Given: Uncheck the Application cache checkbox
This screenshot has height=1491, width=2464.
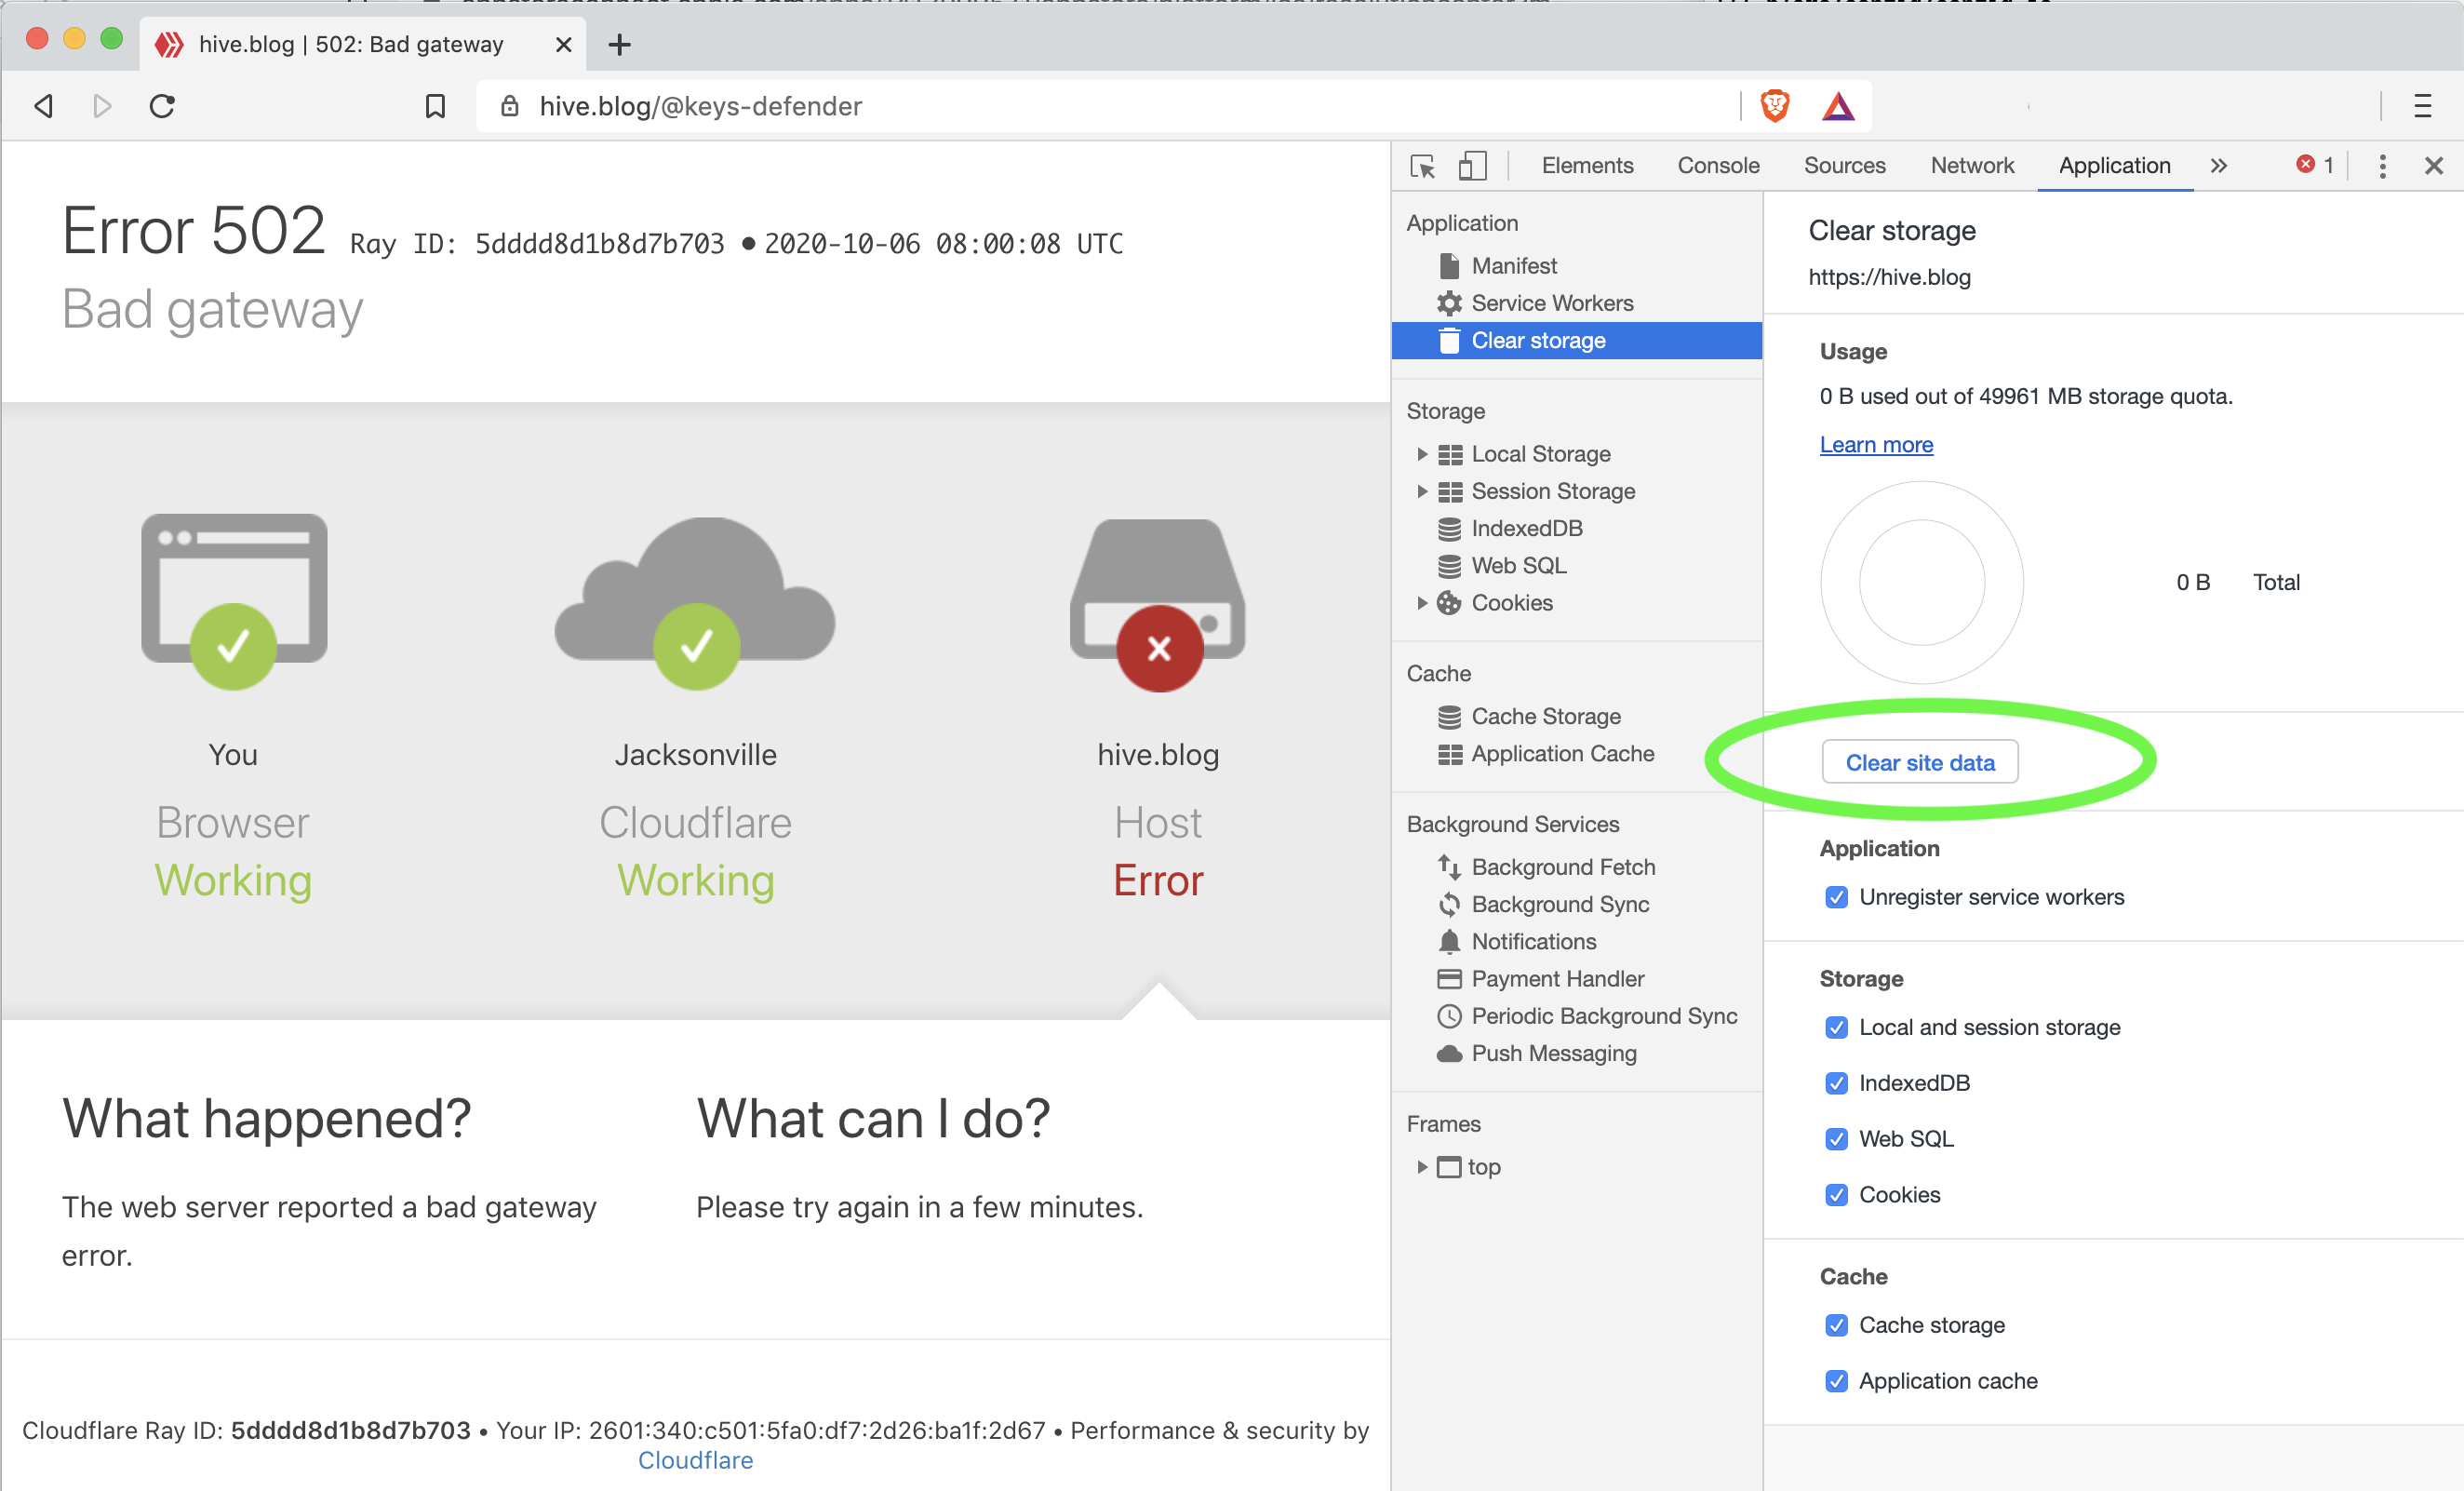Looking at the screenshot, I should (1836, 1381).
